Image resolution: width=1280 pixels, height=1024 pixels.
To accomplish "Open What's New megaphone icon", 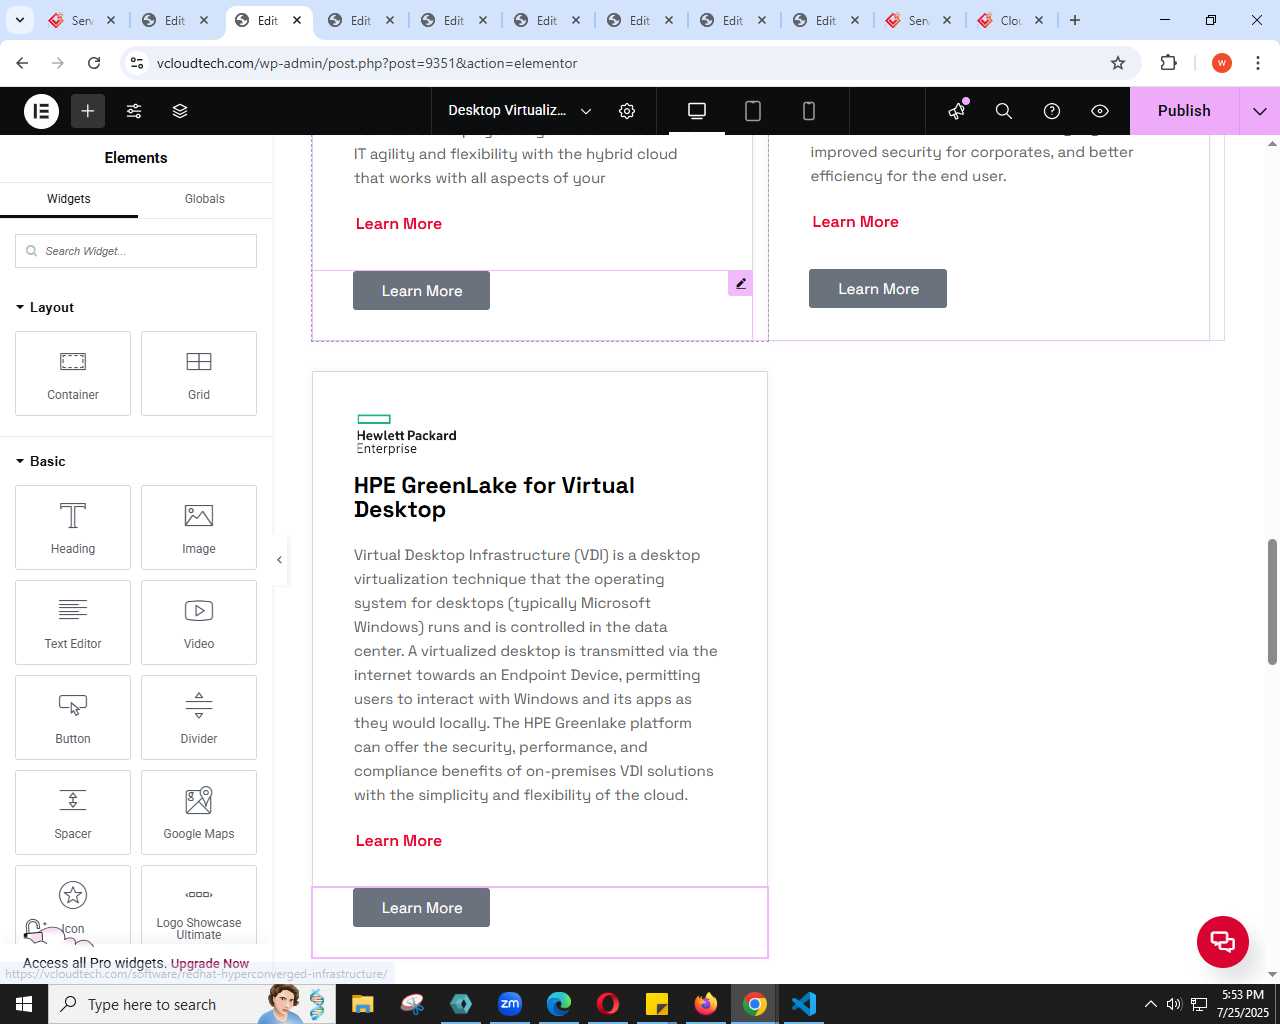I will tap(957, 111).
